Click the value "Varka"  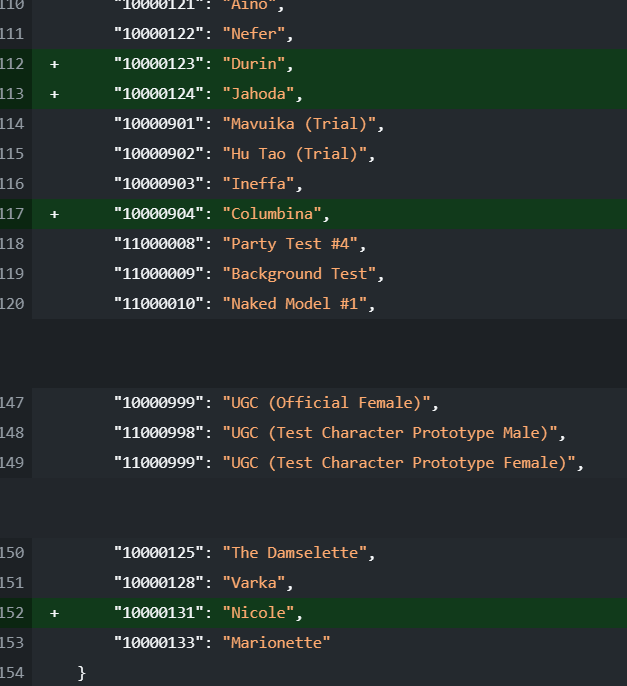[254, 583]
